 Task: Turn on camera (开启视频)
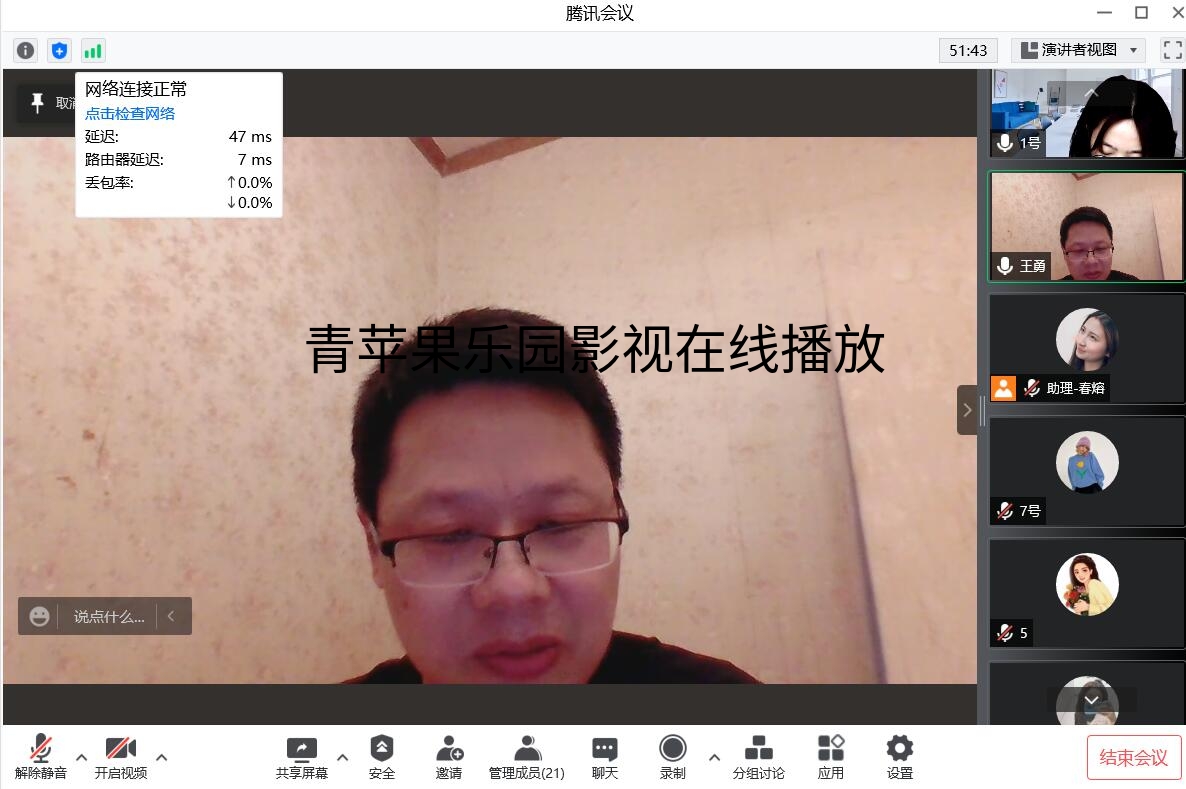click(x=121, y=758)
